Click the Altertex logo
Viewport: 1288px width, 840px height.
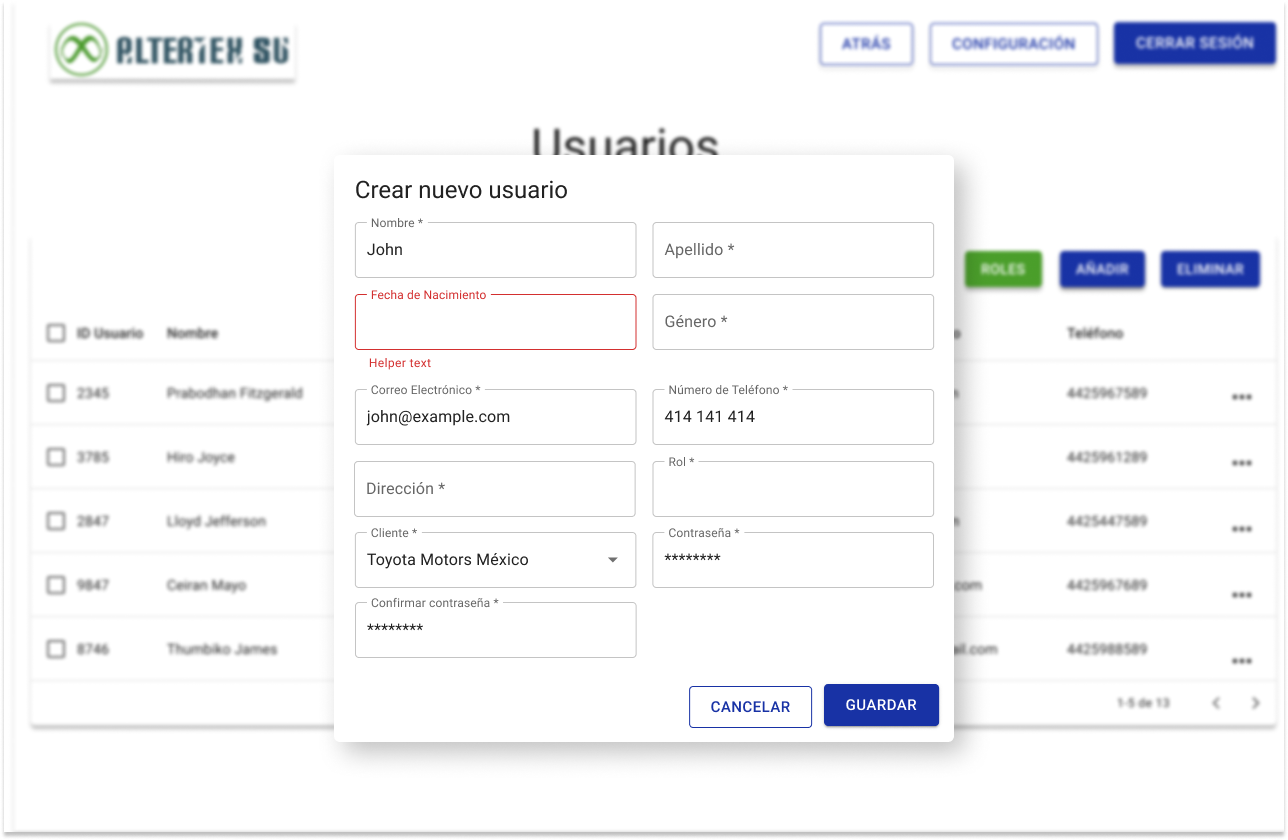[172, 50]
